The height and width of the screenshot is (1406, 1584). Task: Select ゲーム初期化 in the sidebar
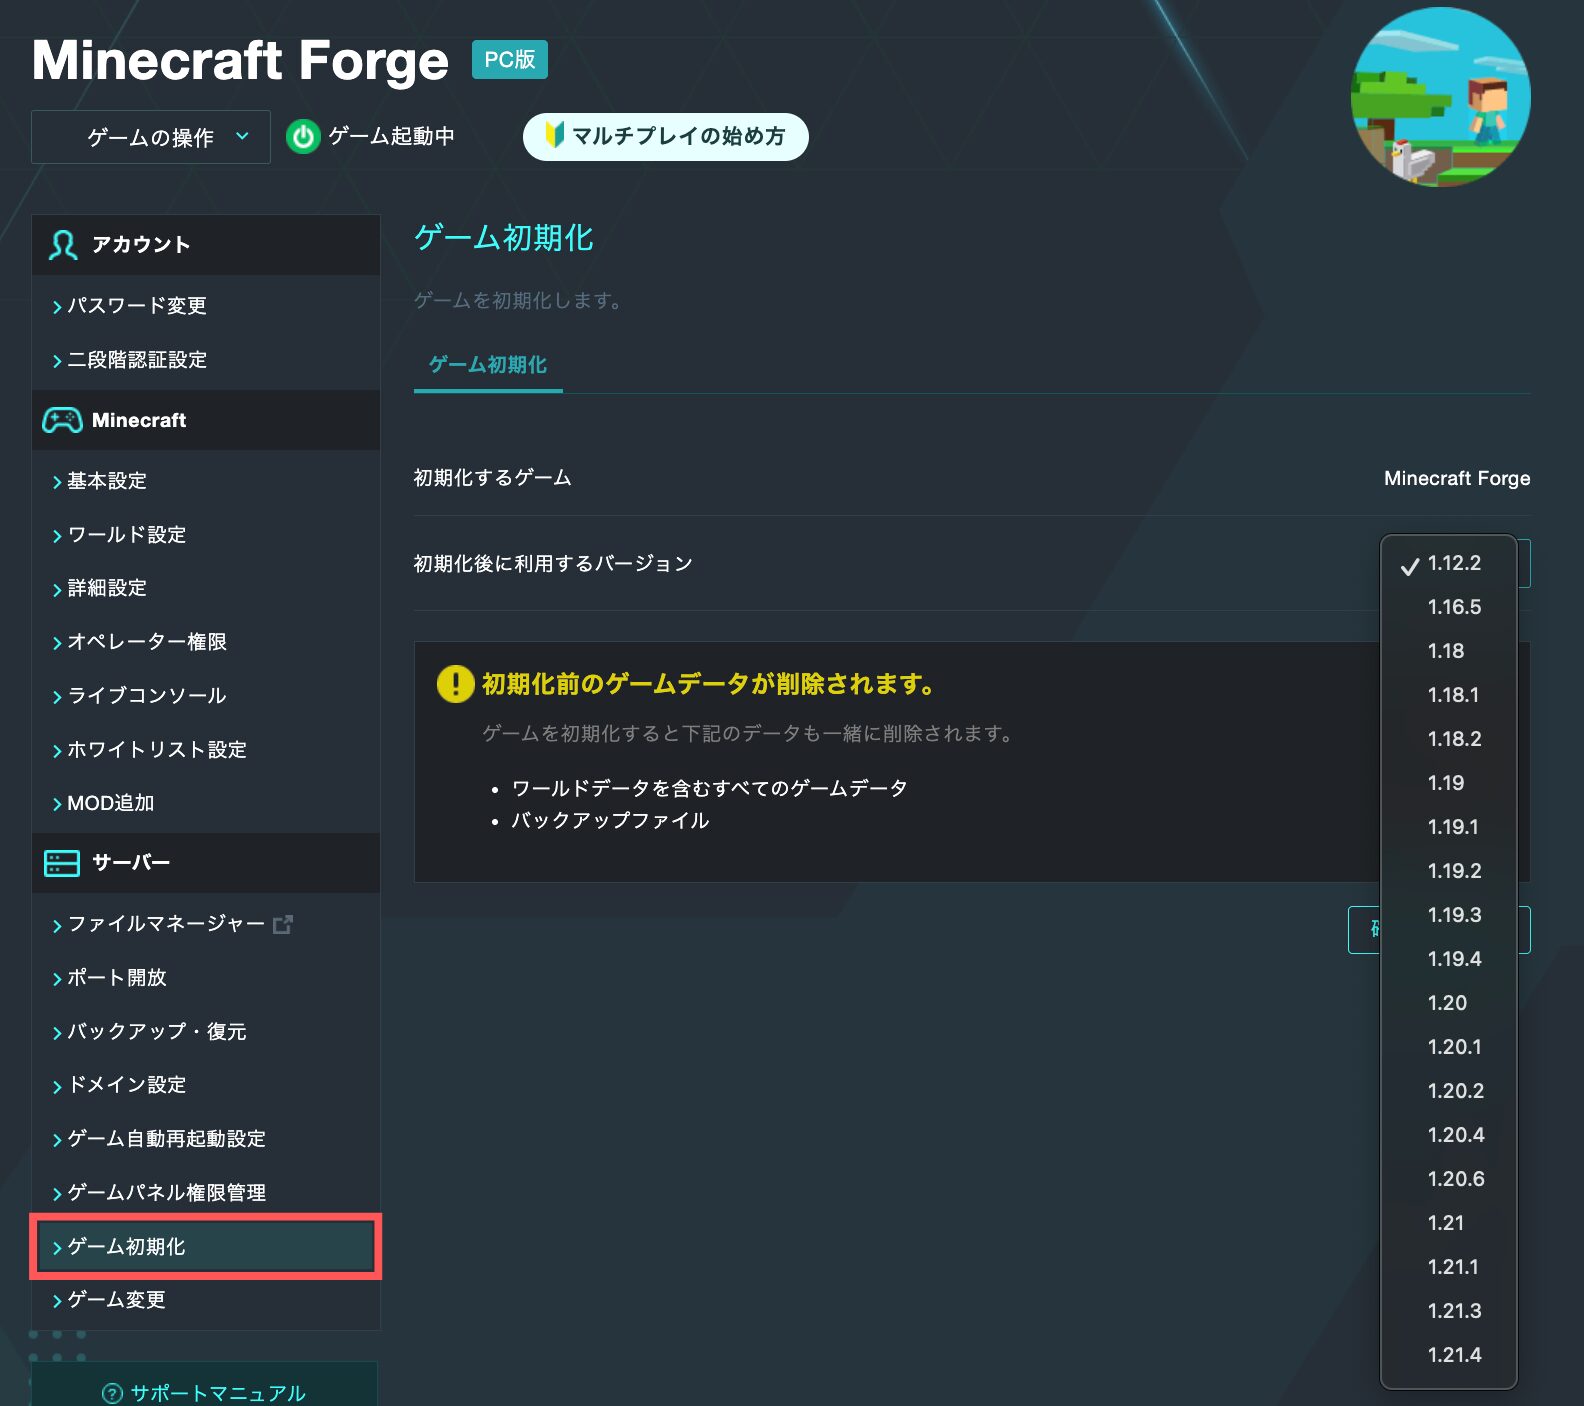pyautogui.click(x=206, y=1247)
